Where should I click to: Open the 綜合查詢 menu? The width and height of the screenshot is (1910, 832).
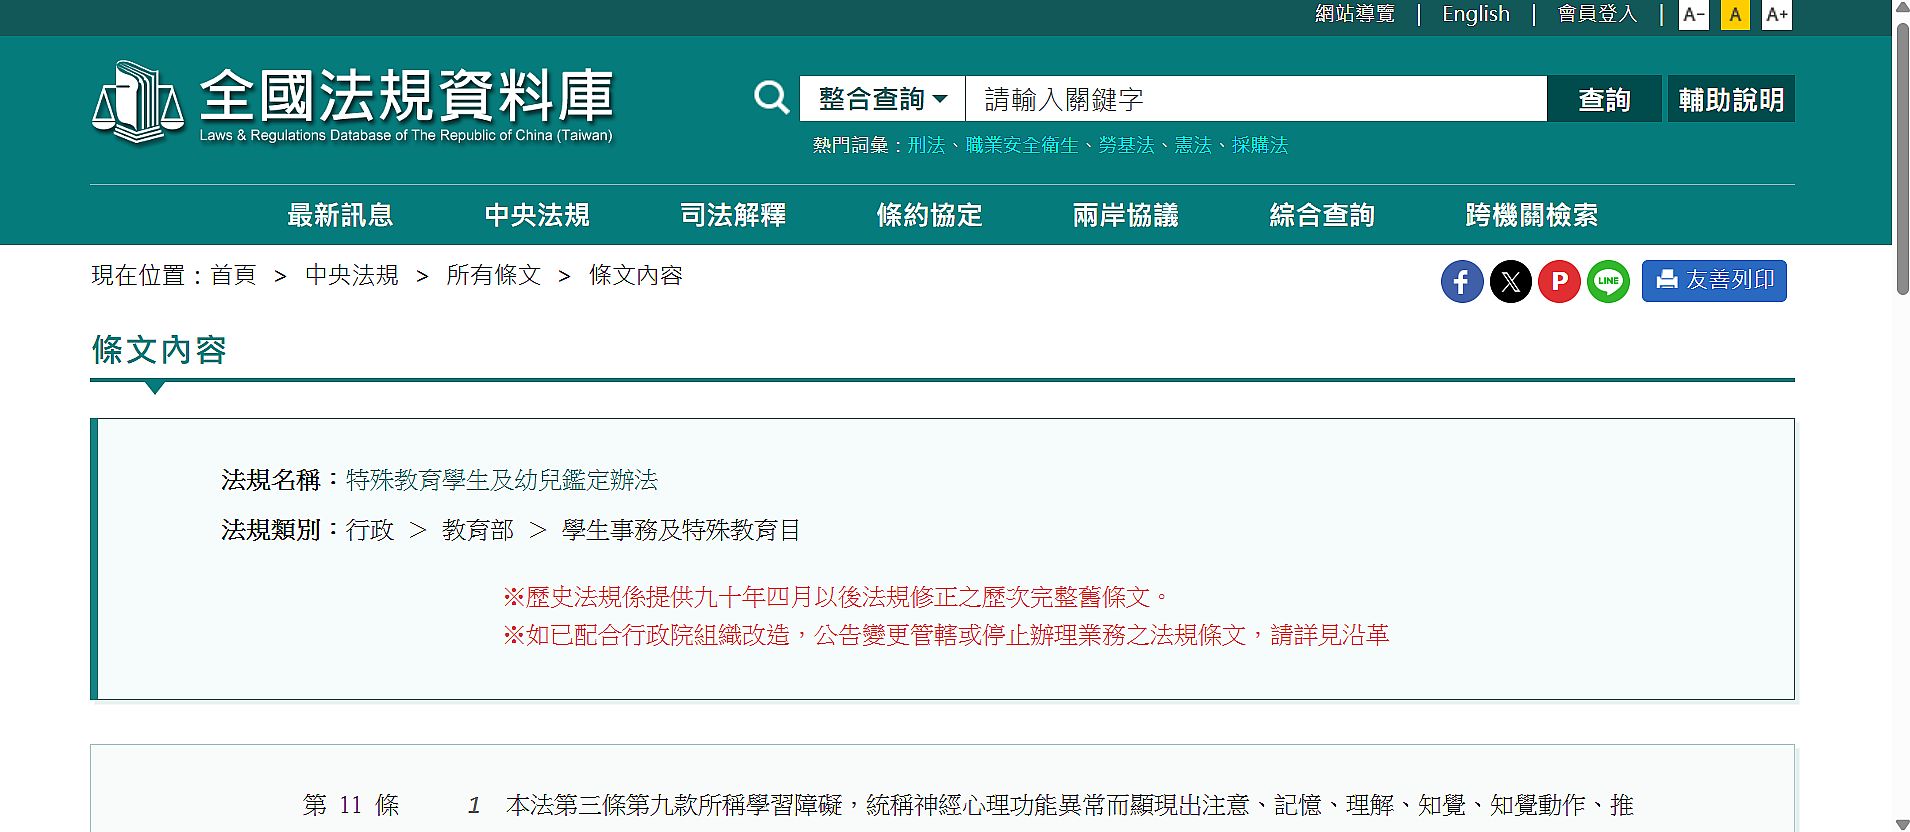(x=1321, y=215)
